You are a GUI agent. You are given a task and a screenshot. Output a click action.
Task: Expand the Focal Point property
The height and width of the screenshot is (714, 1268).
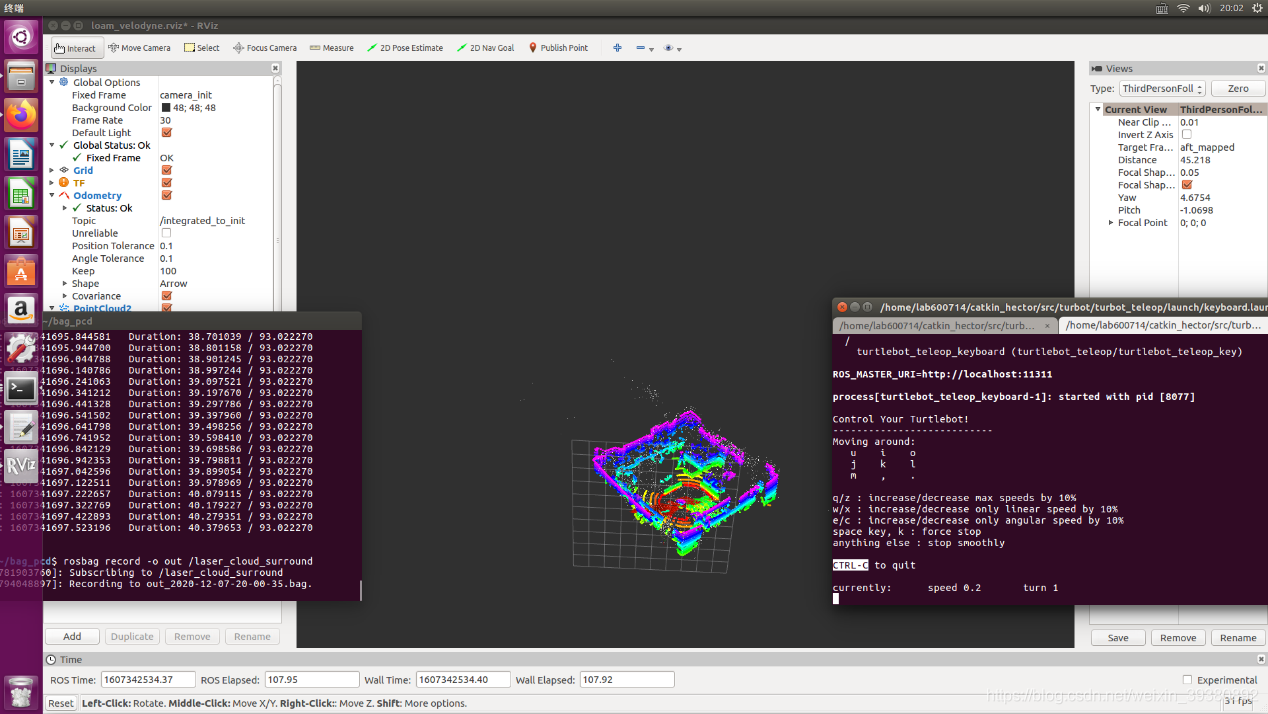pyautogui.click(x=1111, y=222)
